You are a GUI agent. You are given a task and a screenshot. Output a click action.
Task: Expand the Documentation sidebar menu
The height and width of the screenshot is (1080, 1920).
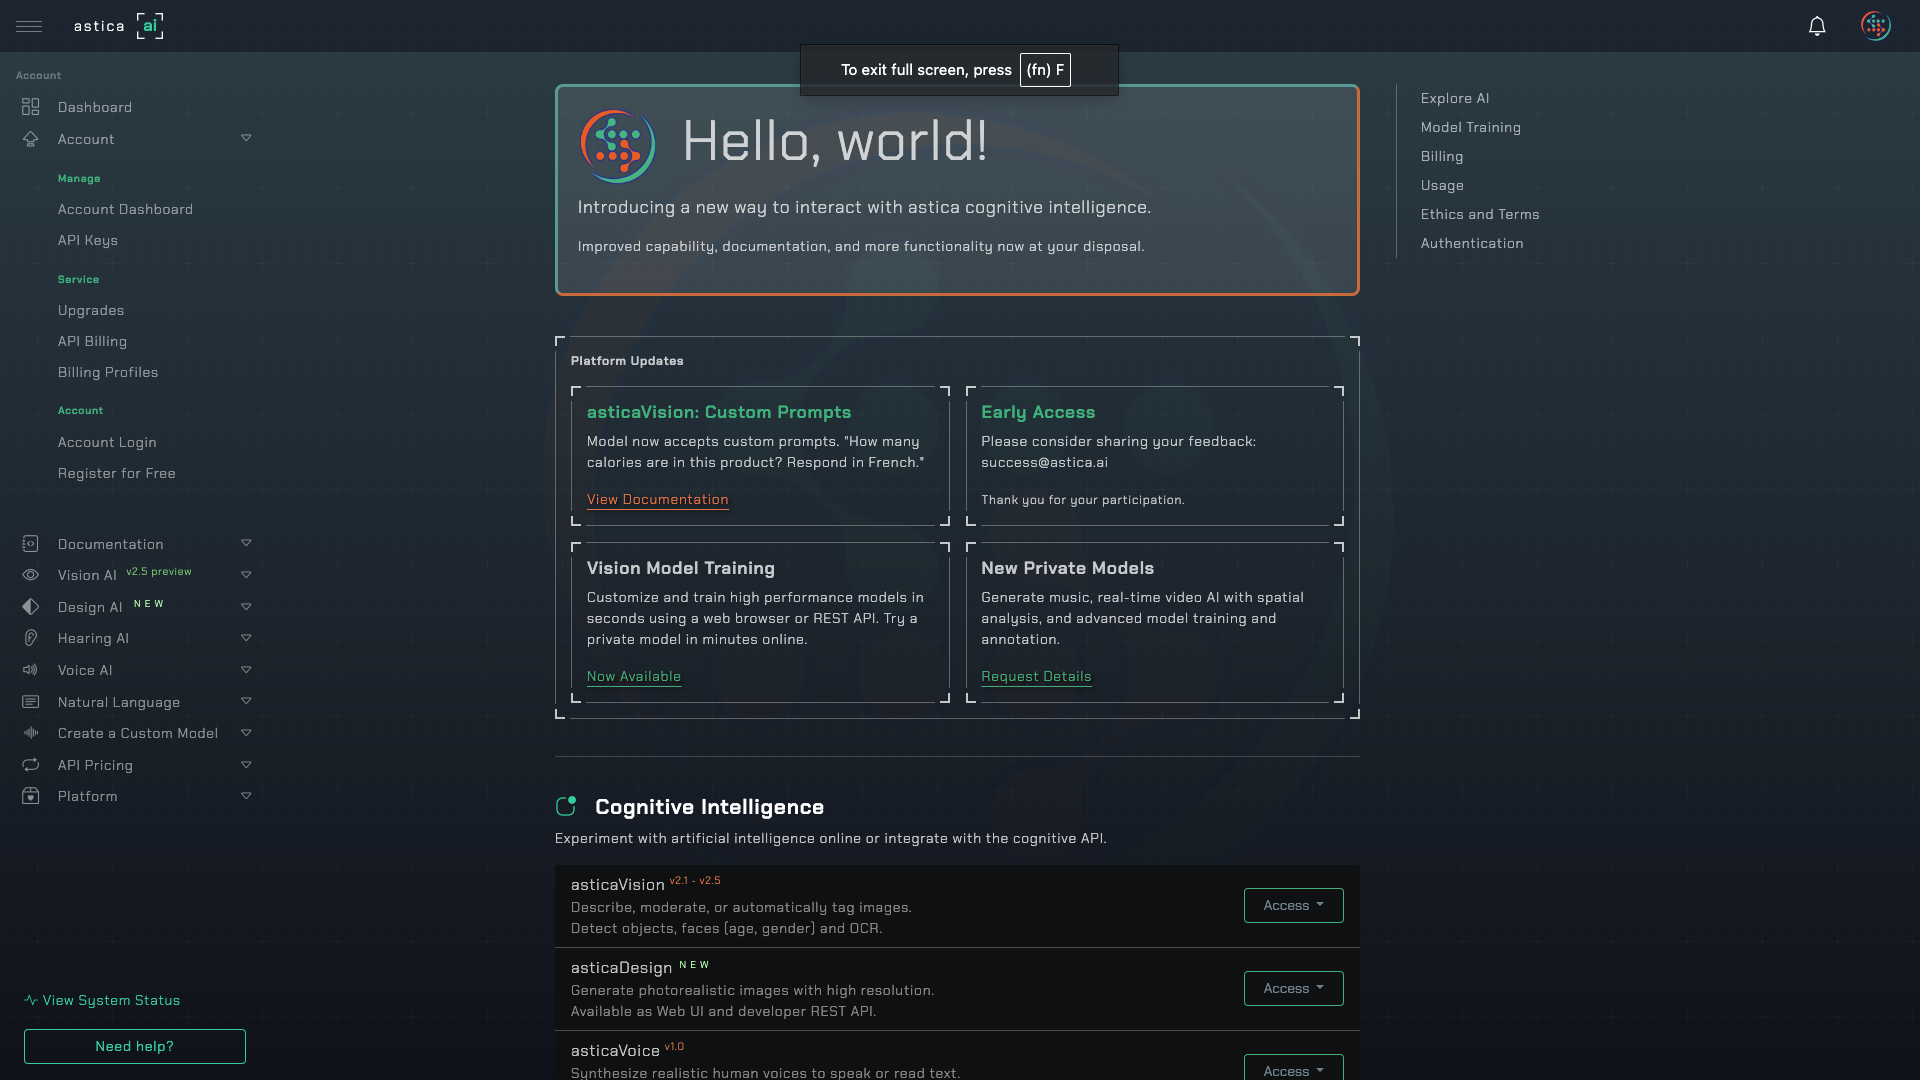coord(246,543)
